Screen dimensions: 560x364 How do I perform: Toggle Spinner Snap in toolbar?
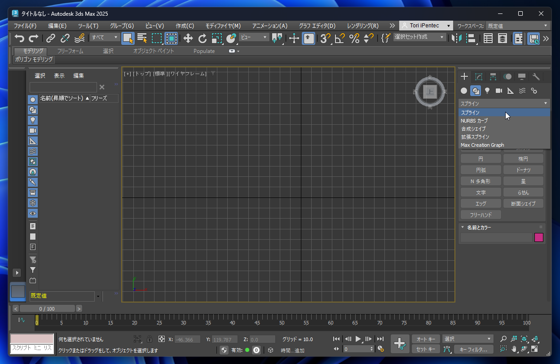[369, 38]
